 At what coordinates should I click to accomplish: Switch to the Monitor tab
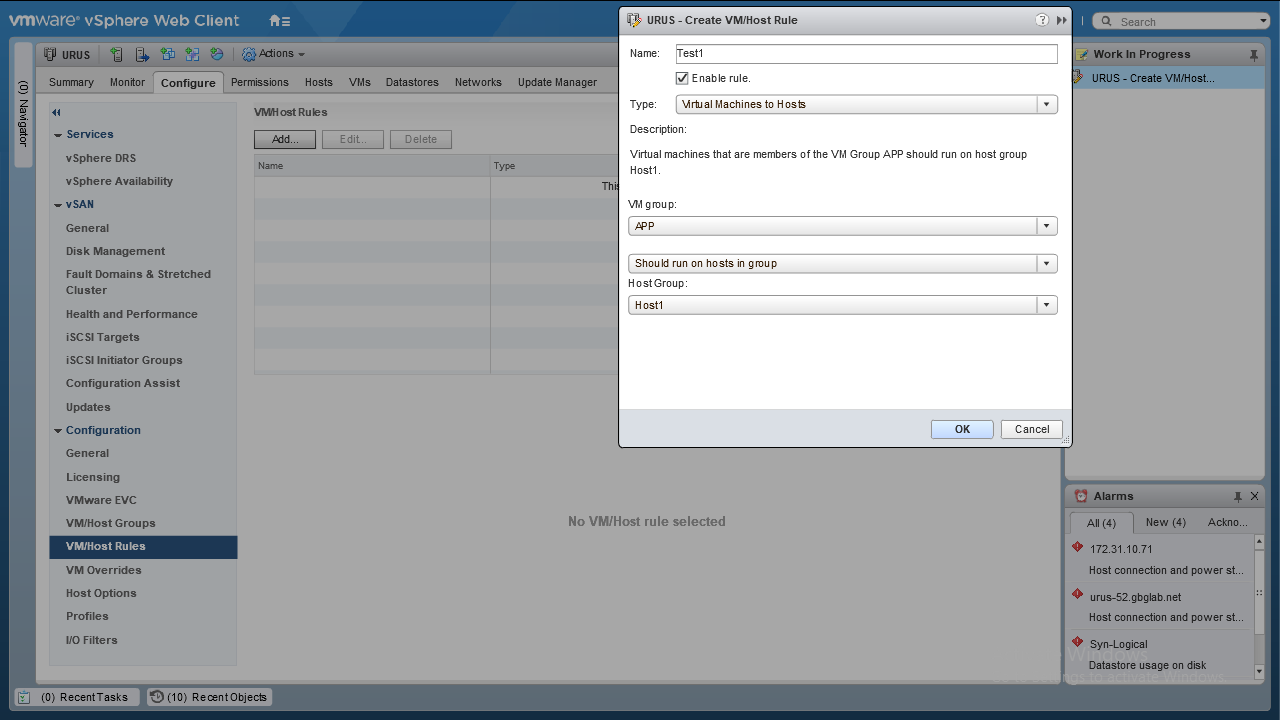point(127,82)
